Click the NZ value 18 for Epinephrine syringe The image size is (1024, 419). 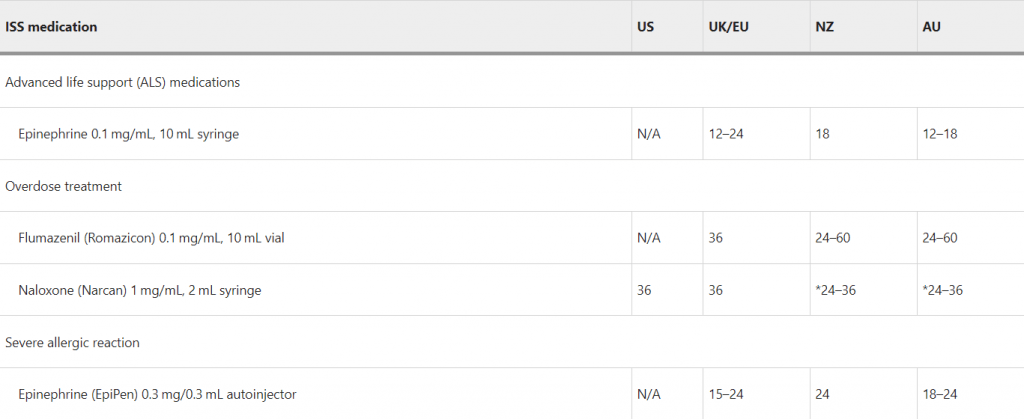pyautogui.click(x=823, y=134)
